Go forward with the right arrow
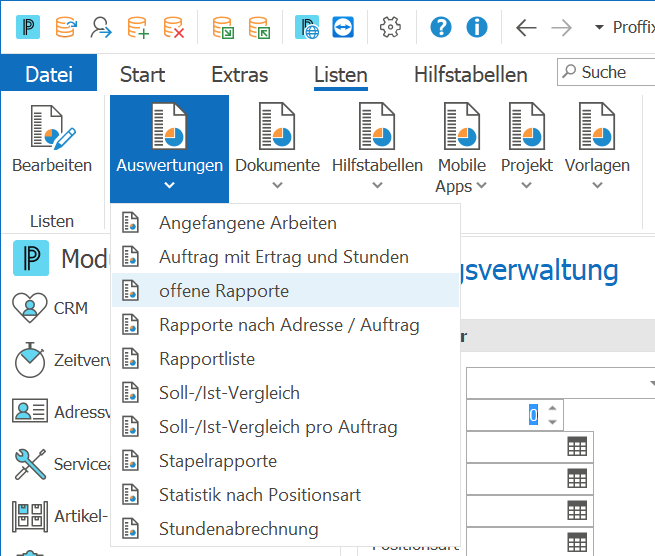655x556 pixels. [x=561, y=28]
